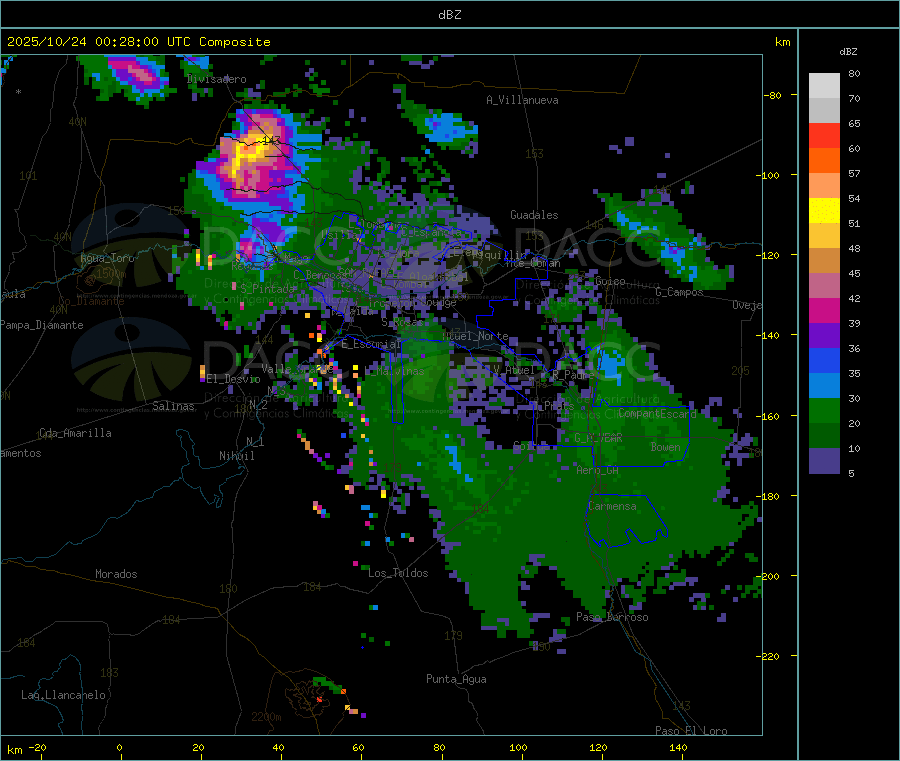
Task: Click the Aerp_GH place label
Action: pyautogui.click(x=598, y=470)
